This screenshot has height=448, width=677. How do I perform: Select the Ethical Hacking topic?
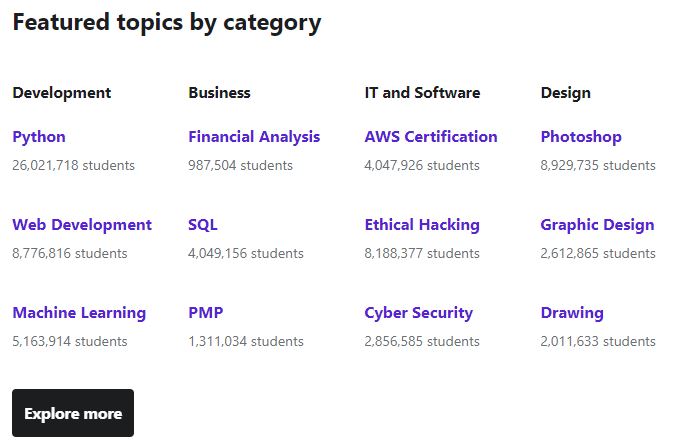(x=422, y=225)
